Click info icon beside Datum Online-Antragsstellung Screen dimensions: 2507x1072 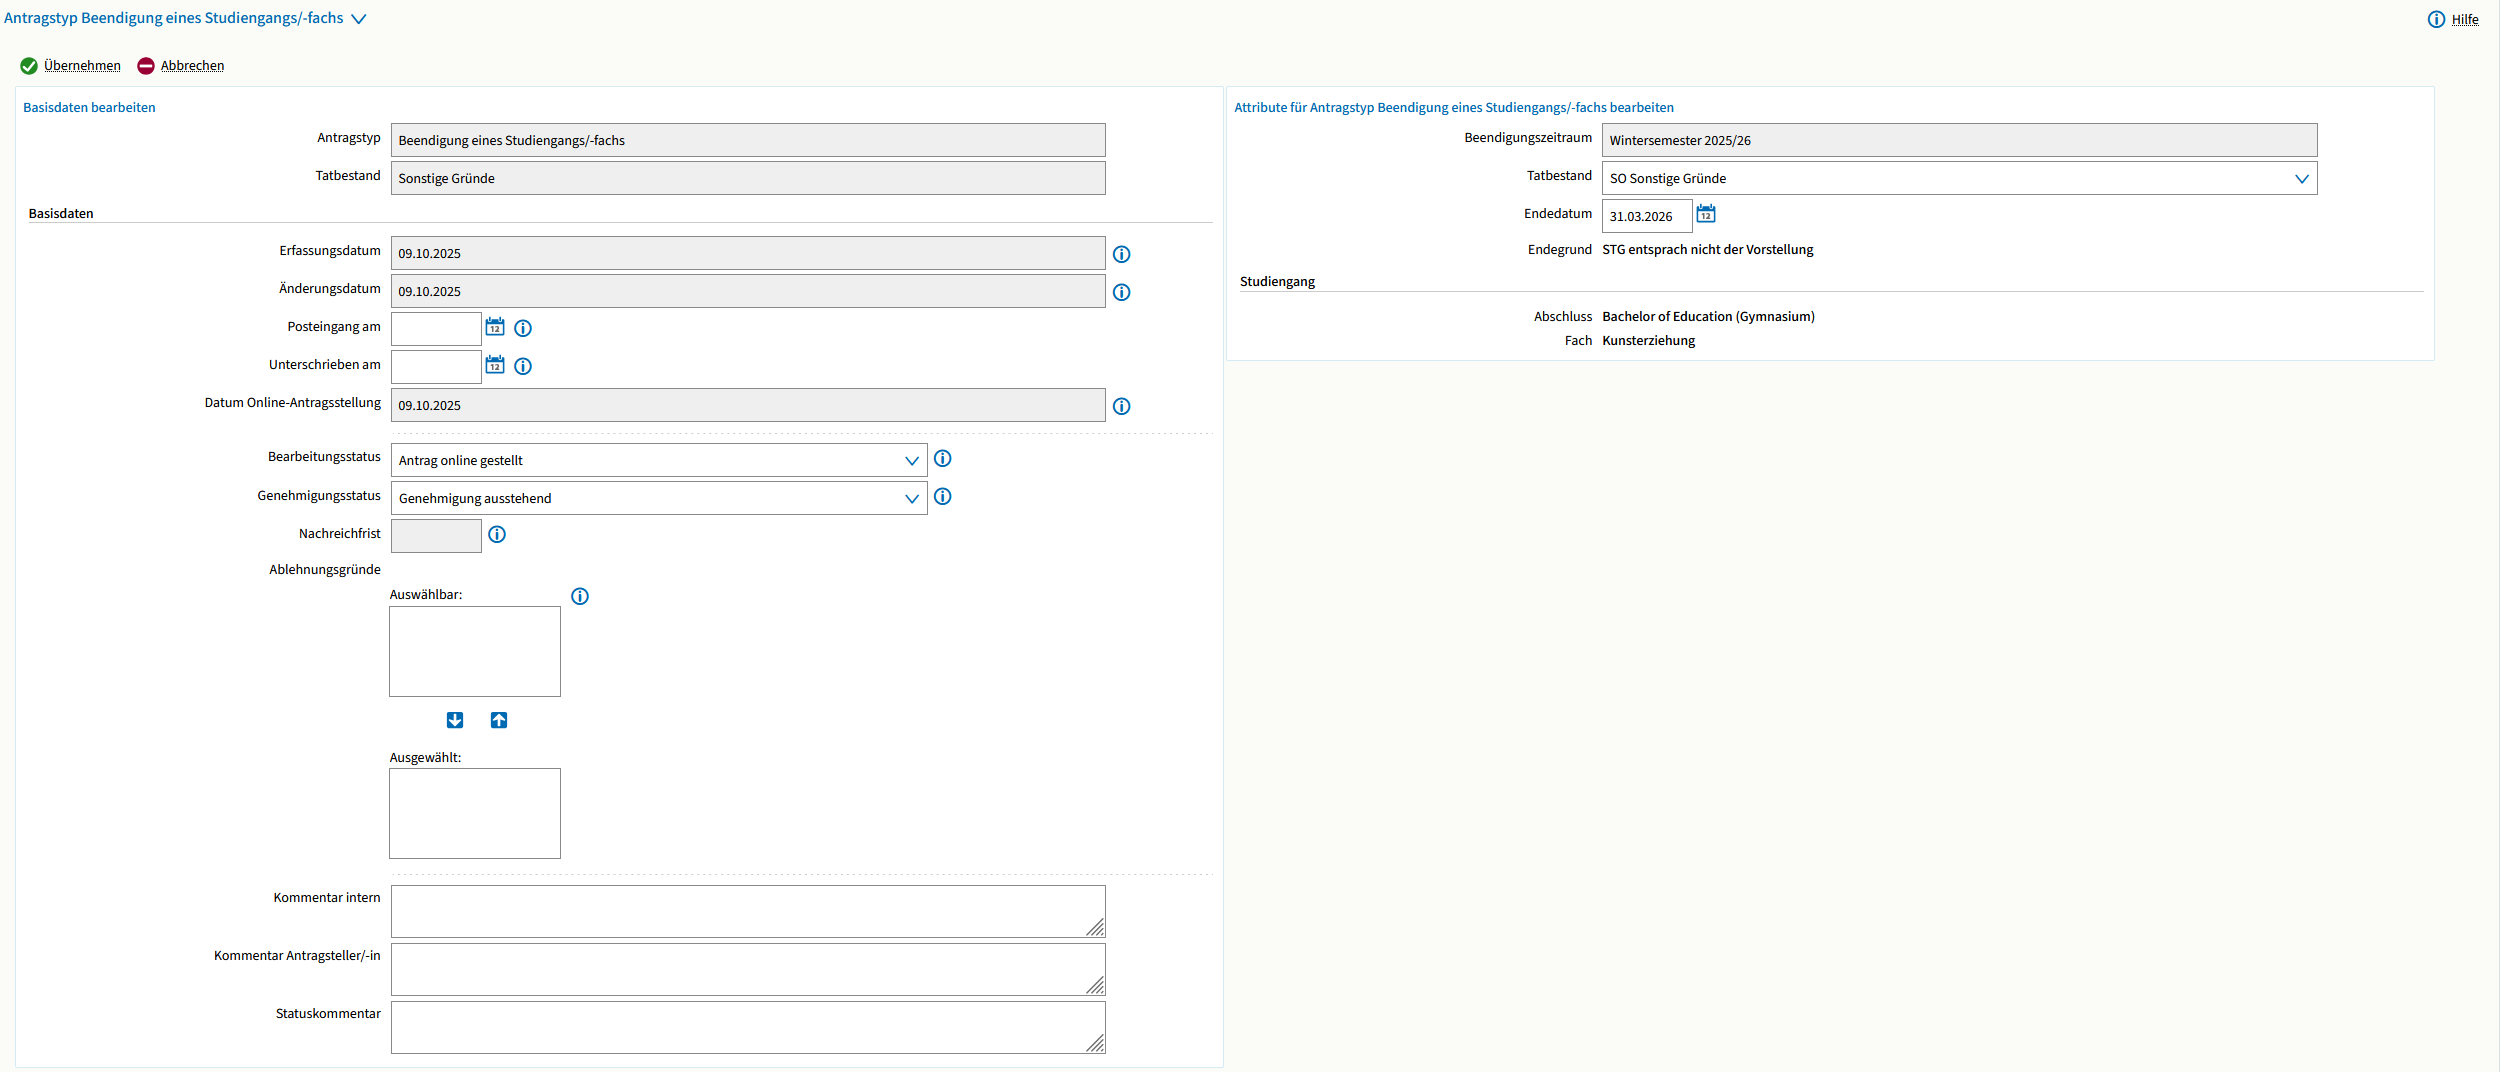(x=1122, y=406)
